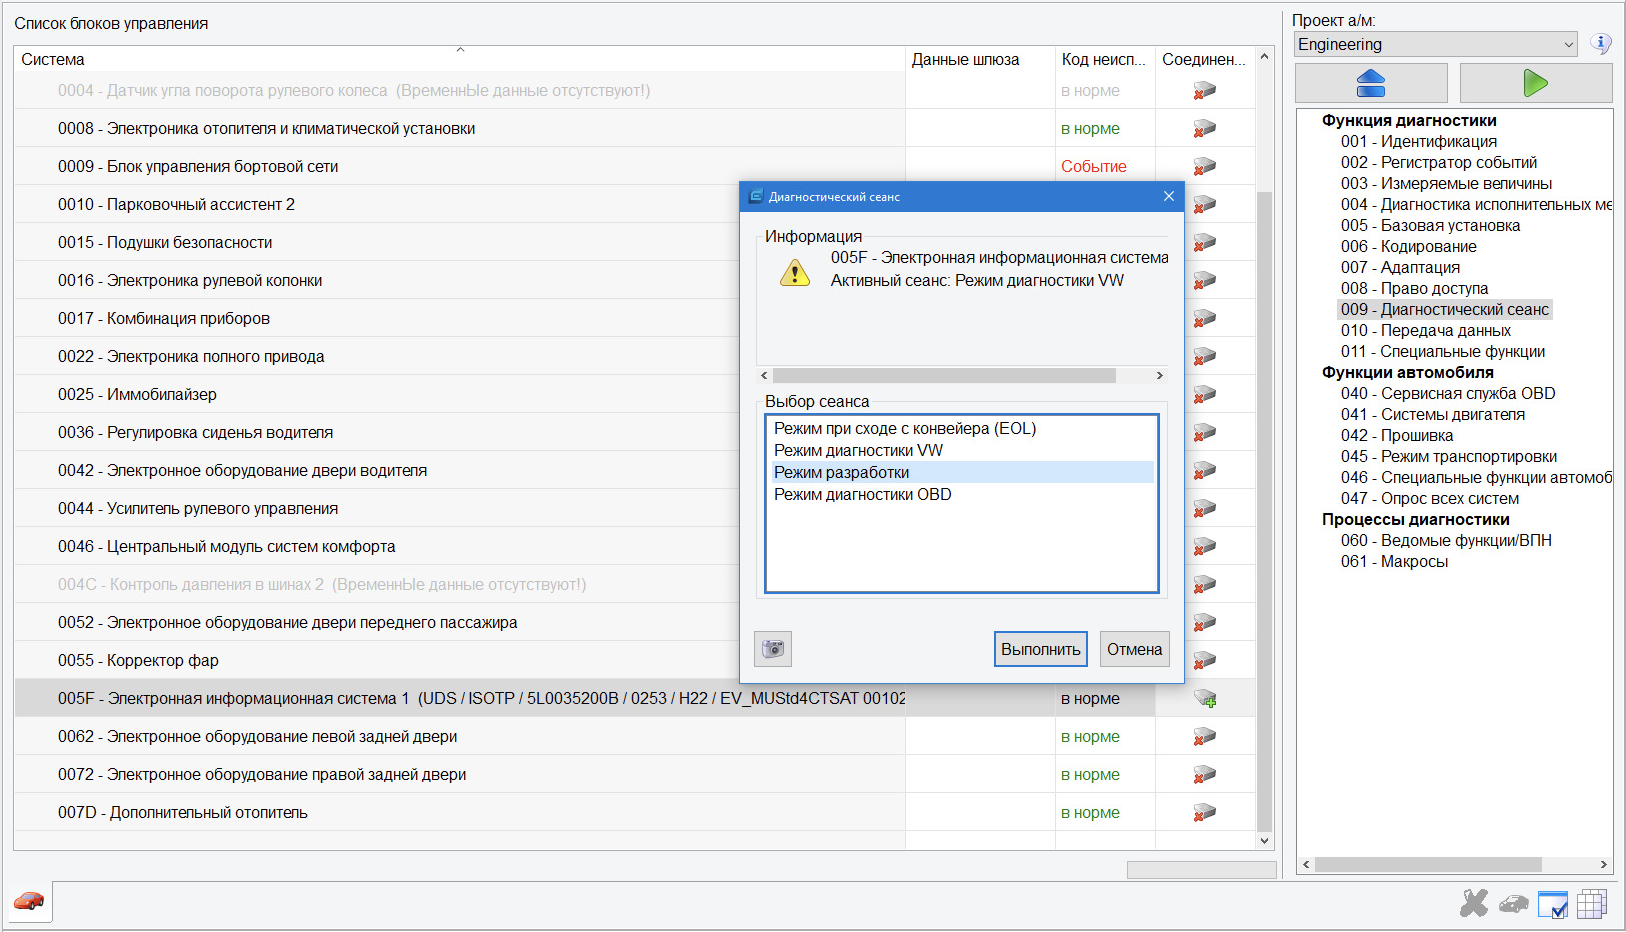The width and height of the screenshot is (1626, 932).
Task: Toggle connection for 005F Электронная информационная система
Action: click(x=1207, y=698)
